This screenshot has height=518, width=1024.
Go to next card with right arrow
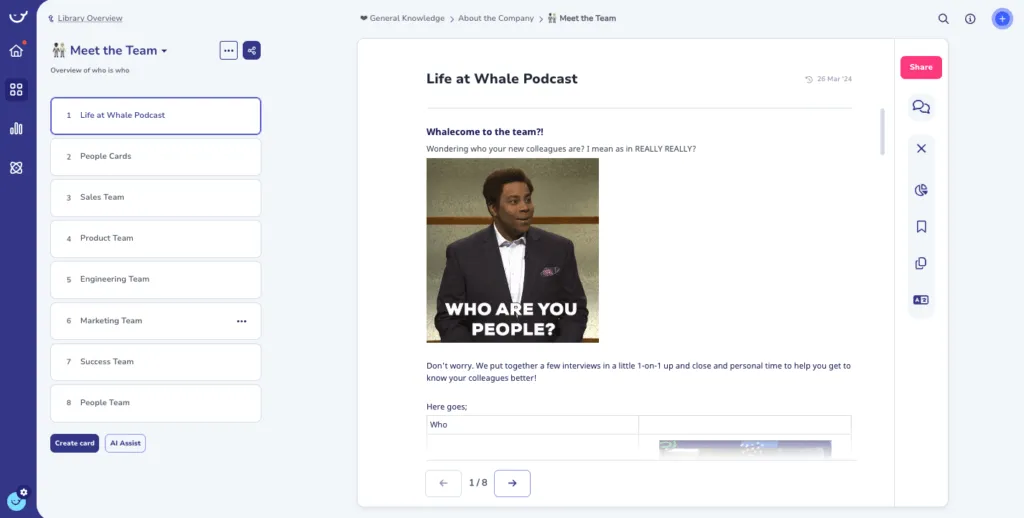click(x=512, y=483)
